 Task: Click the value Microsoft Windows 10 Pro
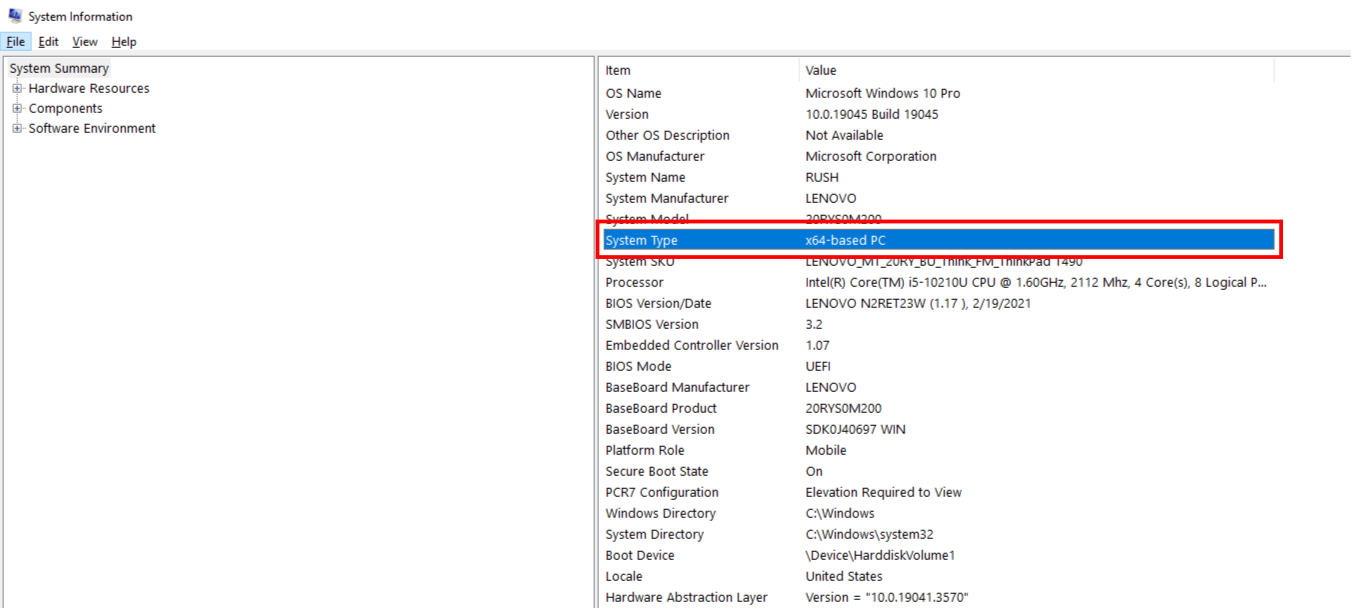pos(883,93)
